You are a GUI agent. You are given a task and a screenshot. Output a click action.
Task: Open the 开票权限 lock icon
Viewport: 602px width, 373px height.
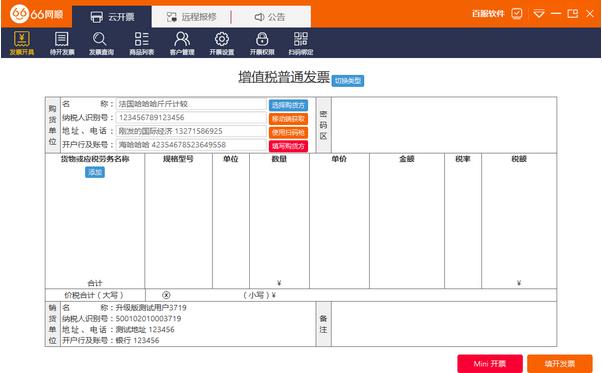[262, 43]
